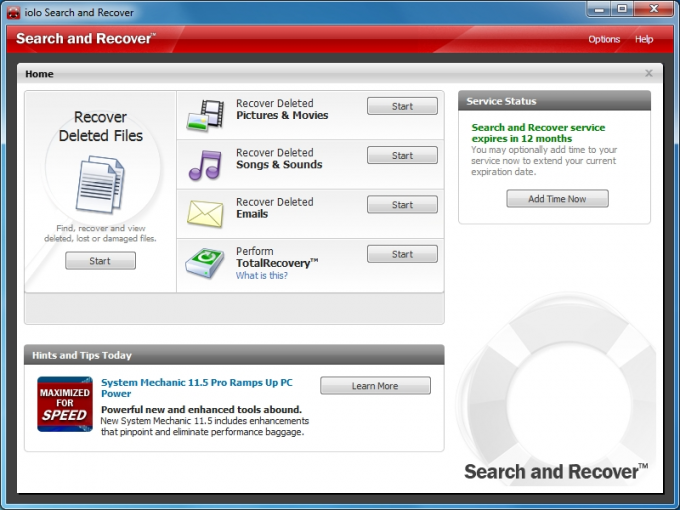
Task: Click 'Find, recover and view deleted' description
Action: pyautogui.click(x=100, y=233)
